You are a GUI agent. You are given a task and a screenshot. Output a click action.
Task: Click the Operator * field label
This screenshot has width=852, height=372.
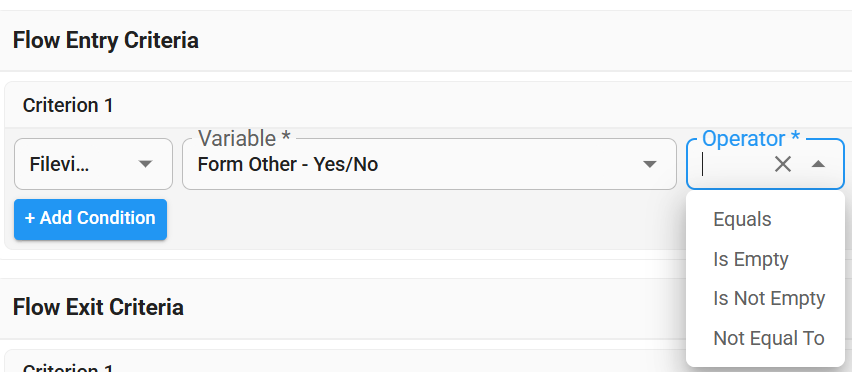point(751,139)
